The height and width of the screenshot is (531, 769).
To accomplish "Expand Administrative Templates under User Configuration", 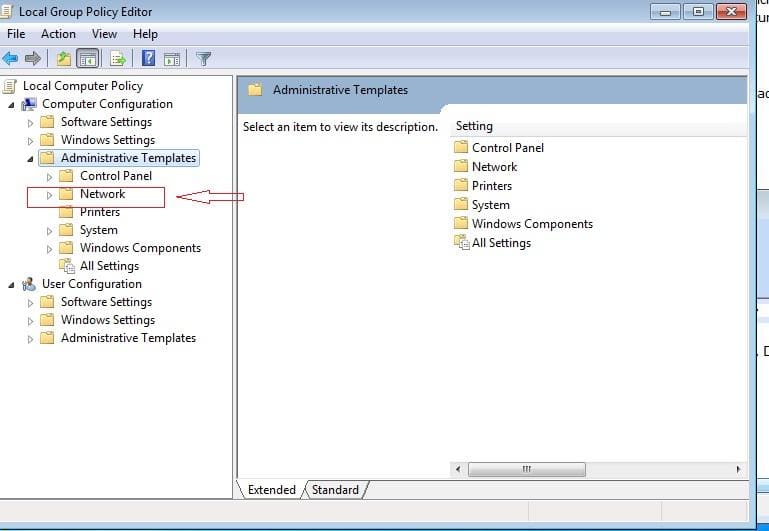I will tap(30, 339).
